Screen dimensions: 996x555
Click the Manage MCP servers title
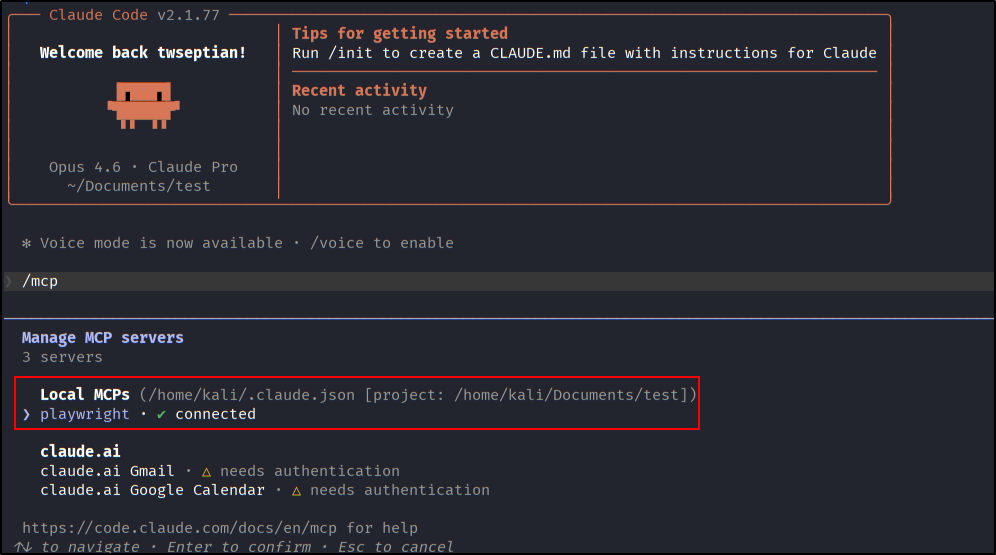click(x=103, y=338)
